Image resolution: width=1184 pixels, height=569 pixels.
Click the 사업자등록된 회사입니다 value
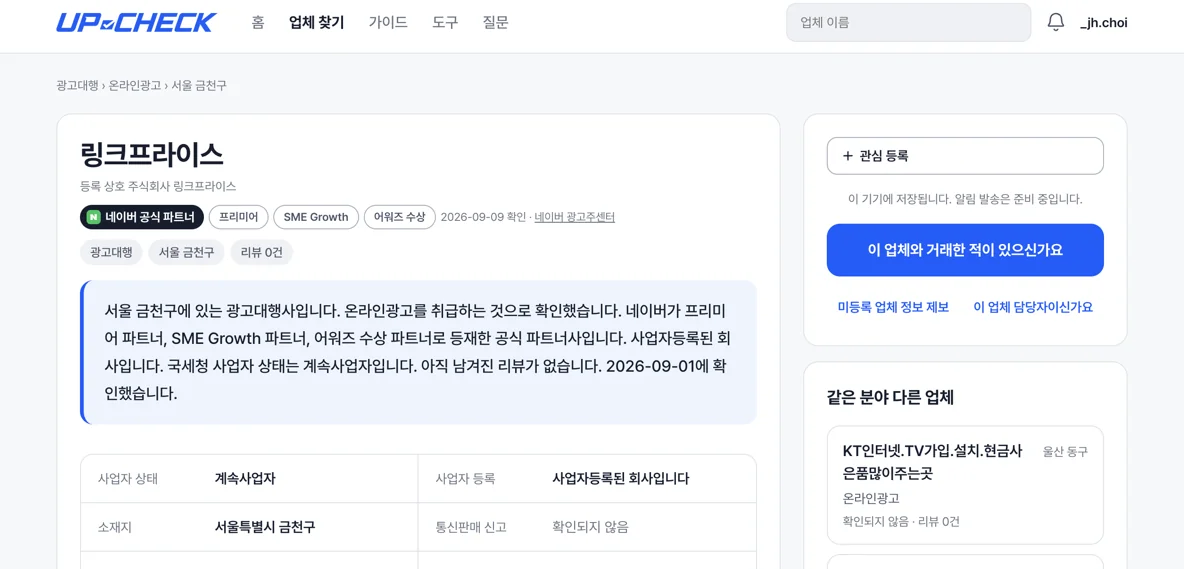tap(621, 478)
